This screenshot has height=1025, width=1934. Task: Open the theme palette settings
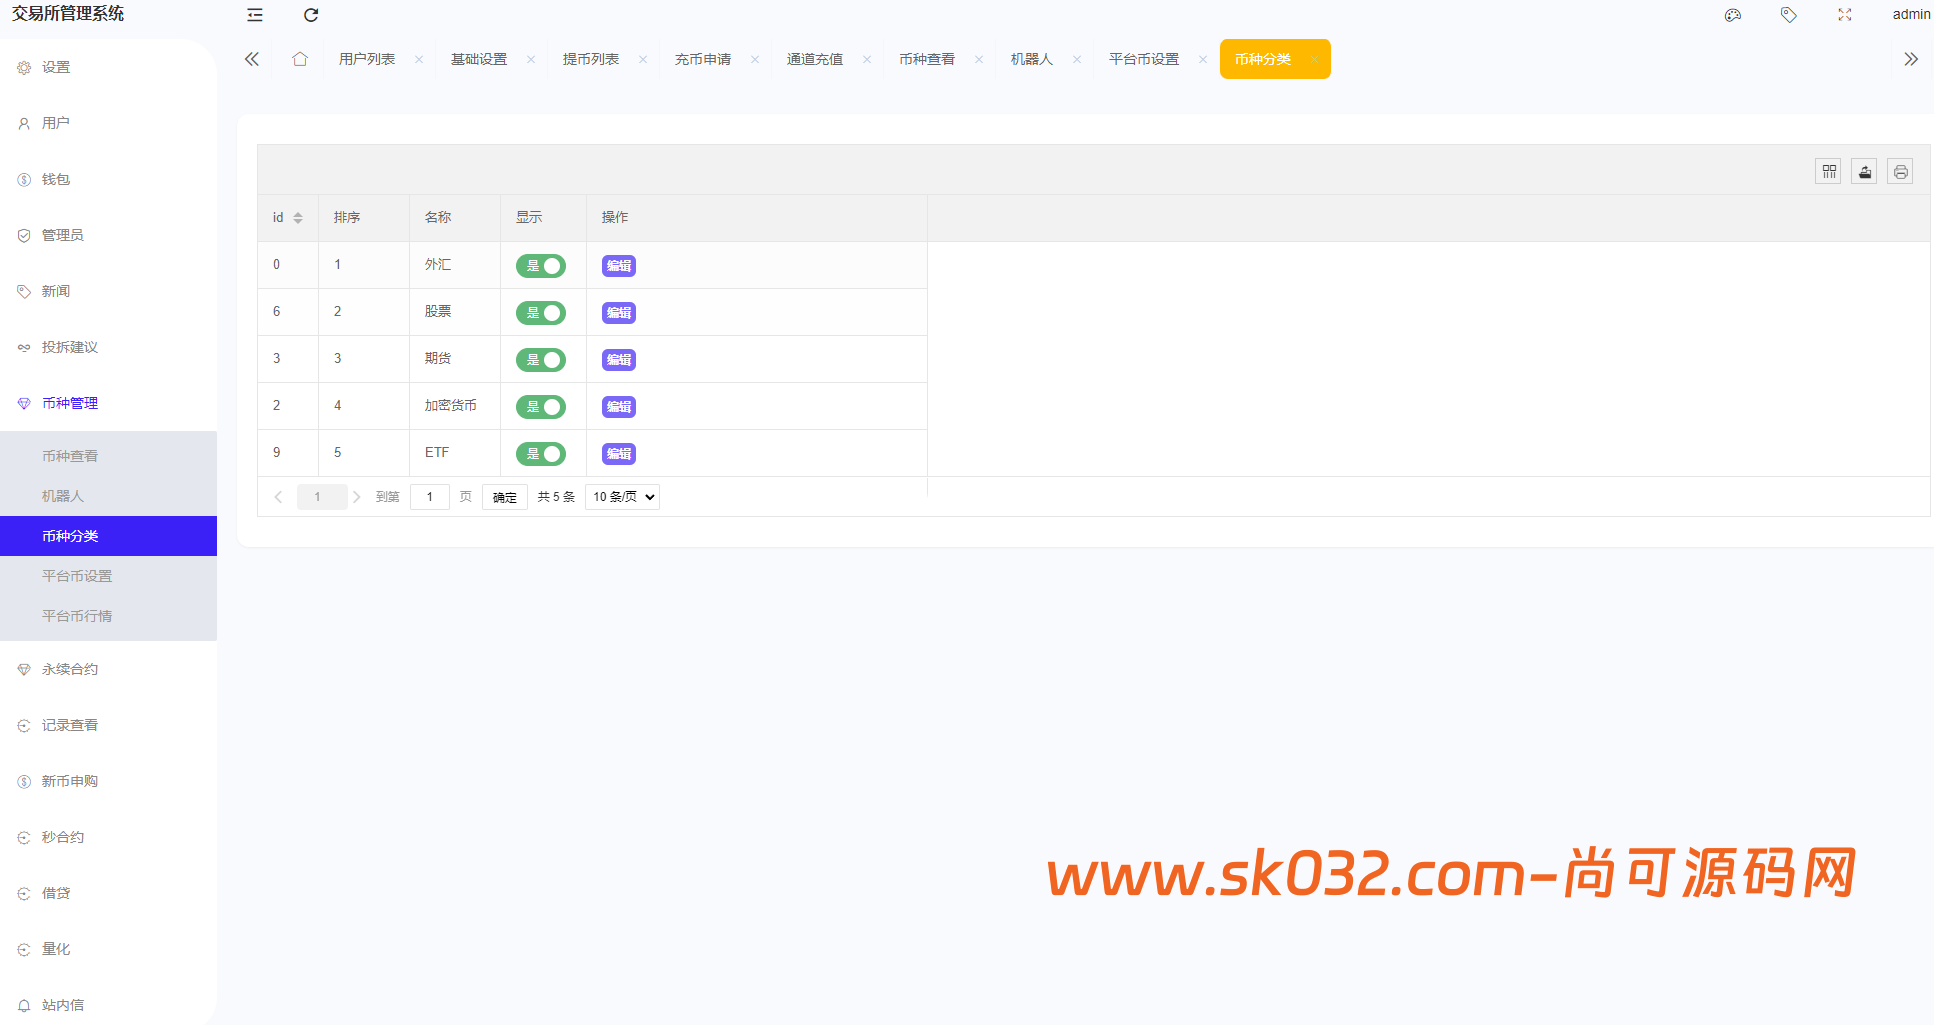(1733, 15)
